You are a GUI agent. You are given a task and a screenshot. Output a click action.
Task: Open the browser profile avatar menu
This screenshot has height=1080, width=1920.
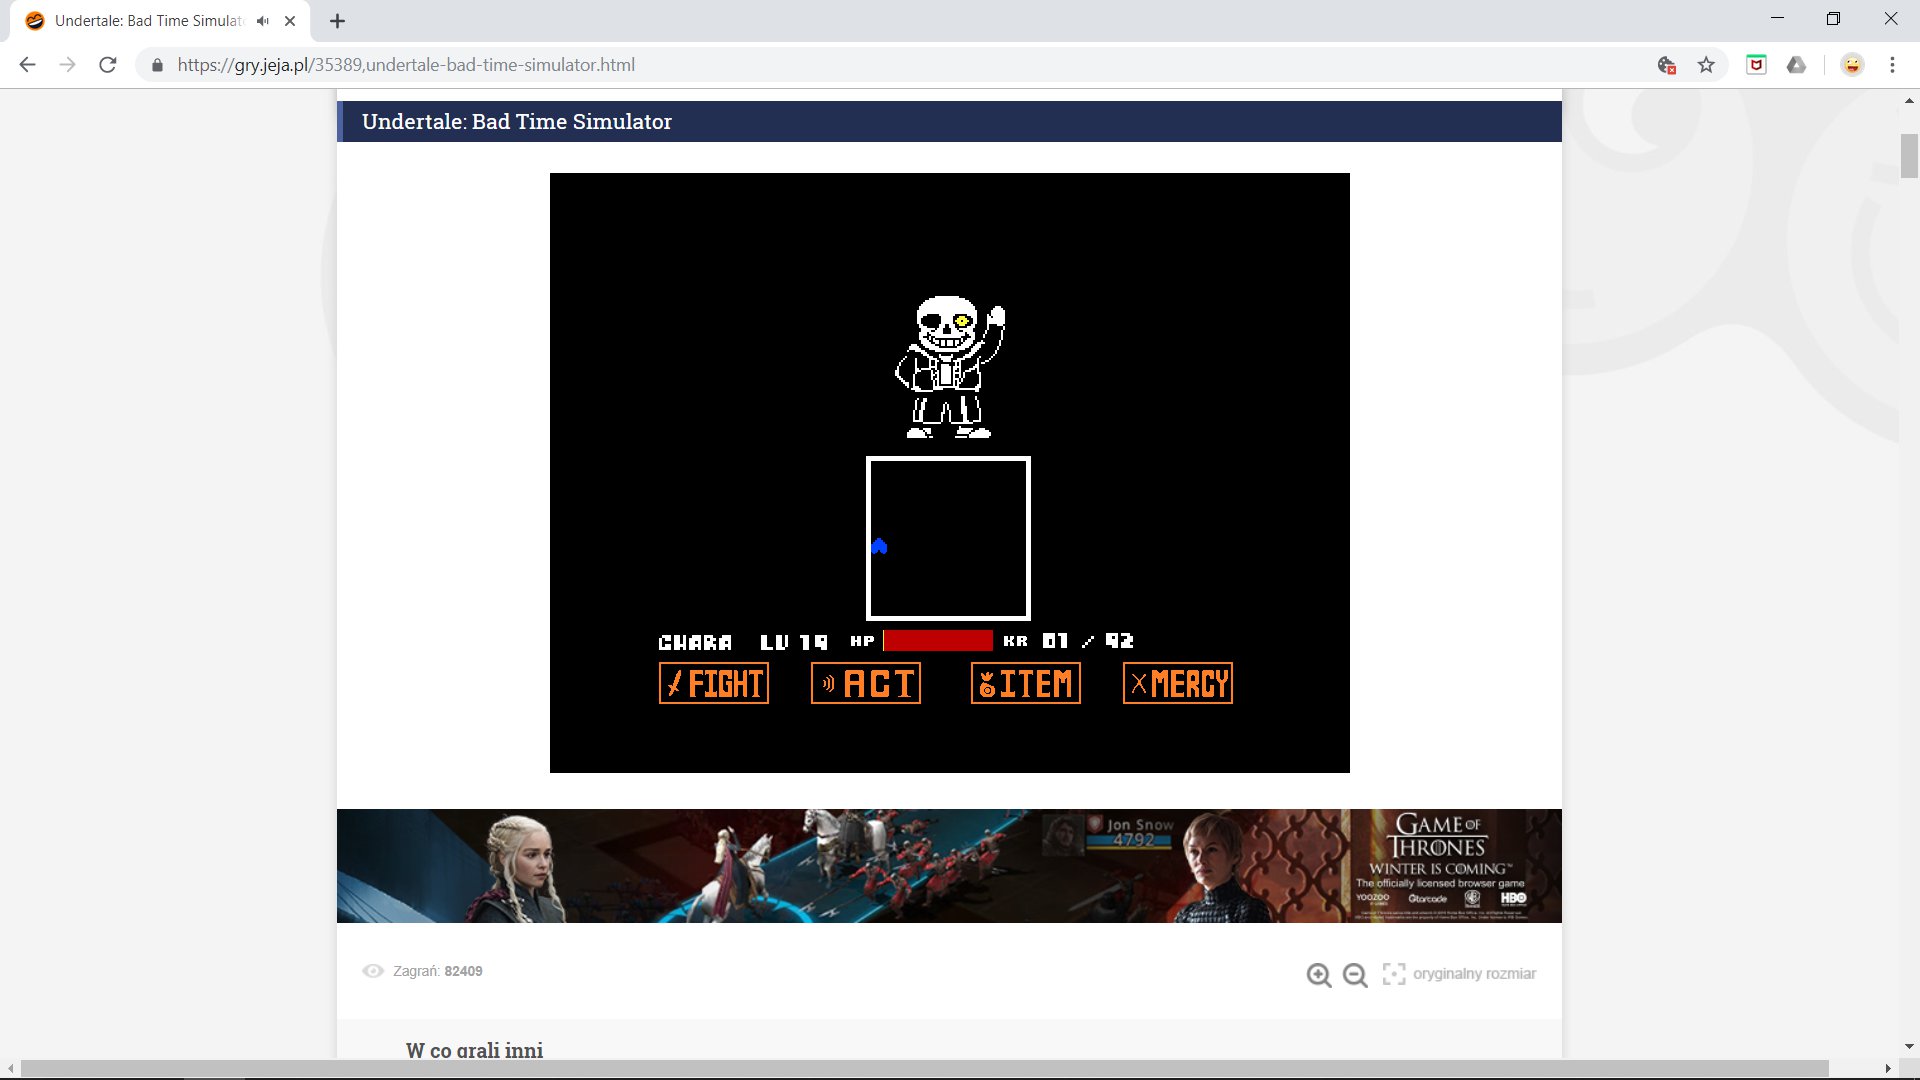(1852, 64)
